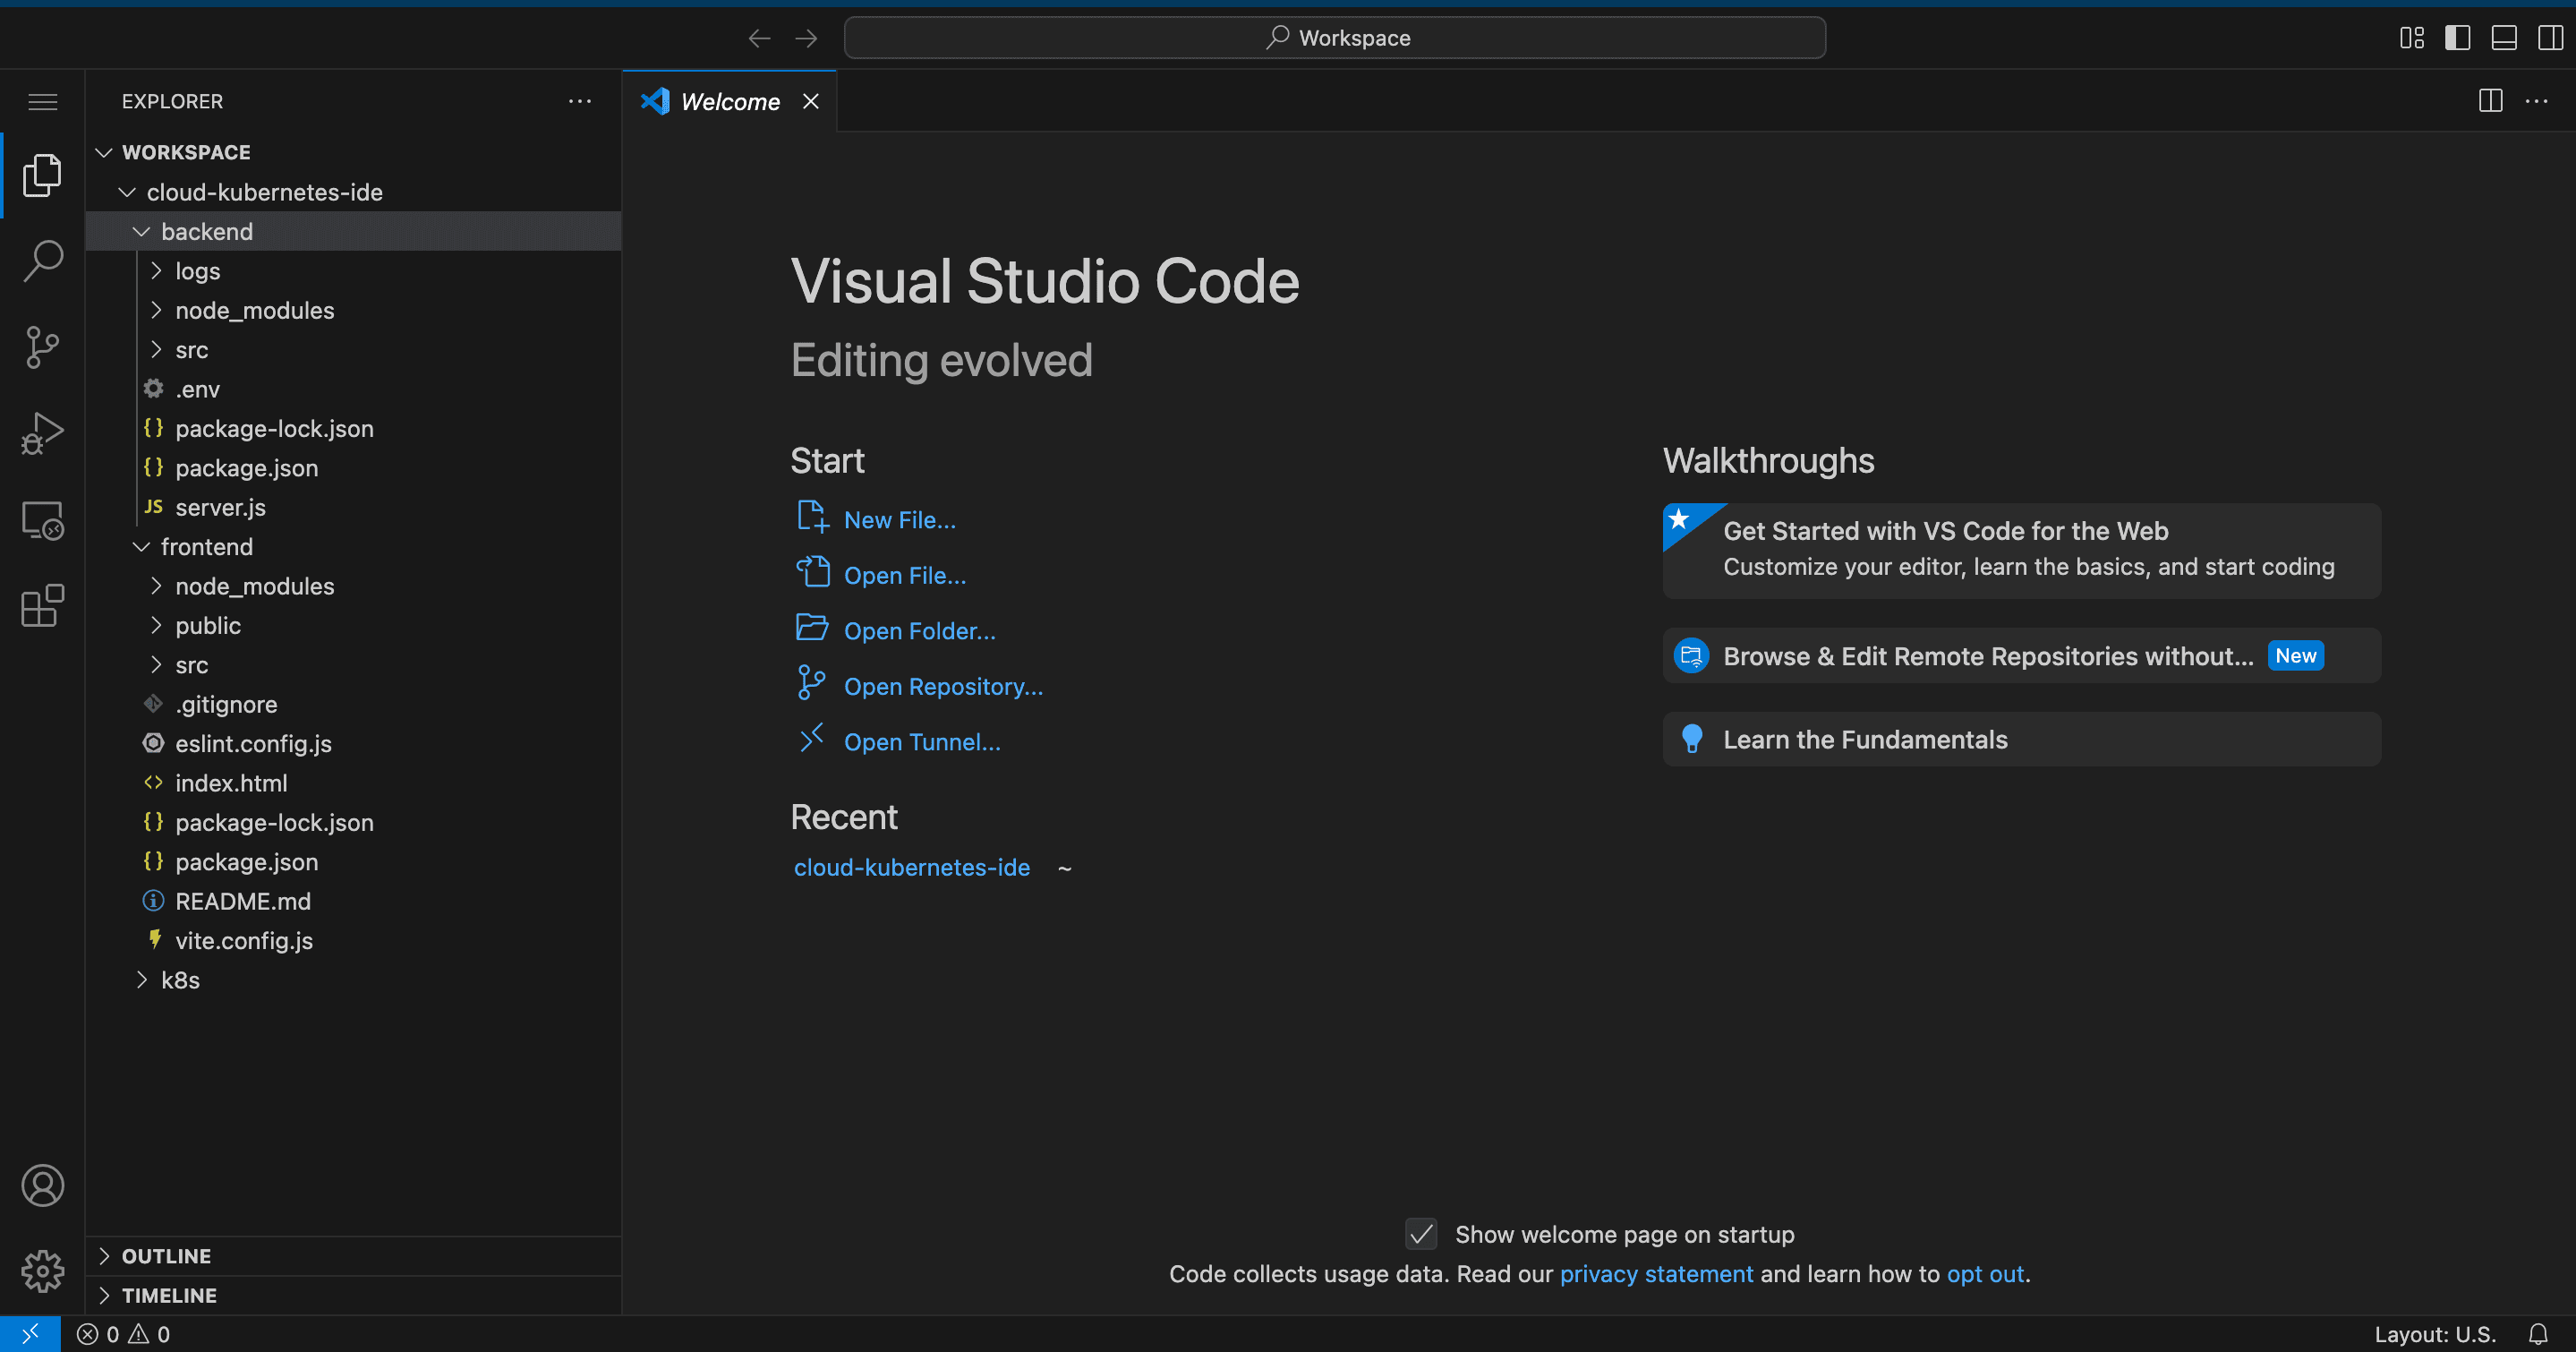Expand the public folder
This screenshot has width=2576, height=1352.
155,625
